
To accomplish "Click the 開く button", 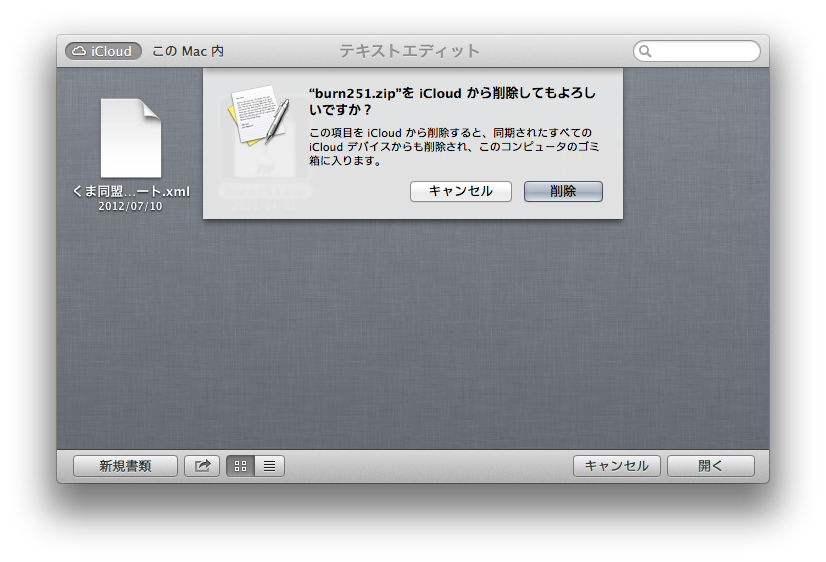I will point(711,466).
